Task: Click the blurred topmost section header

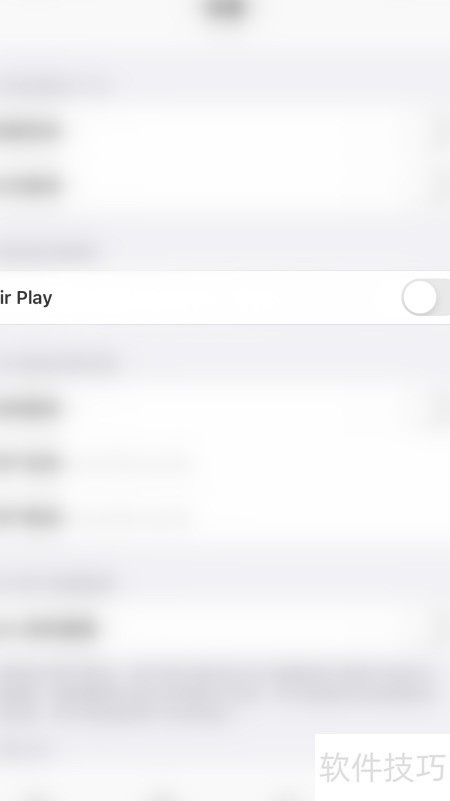Action: pyautogui.click(x=56, y=84)
